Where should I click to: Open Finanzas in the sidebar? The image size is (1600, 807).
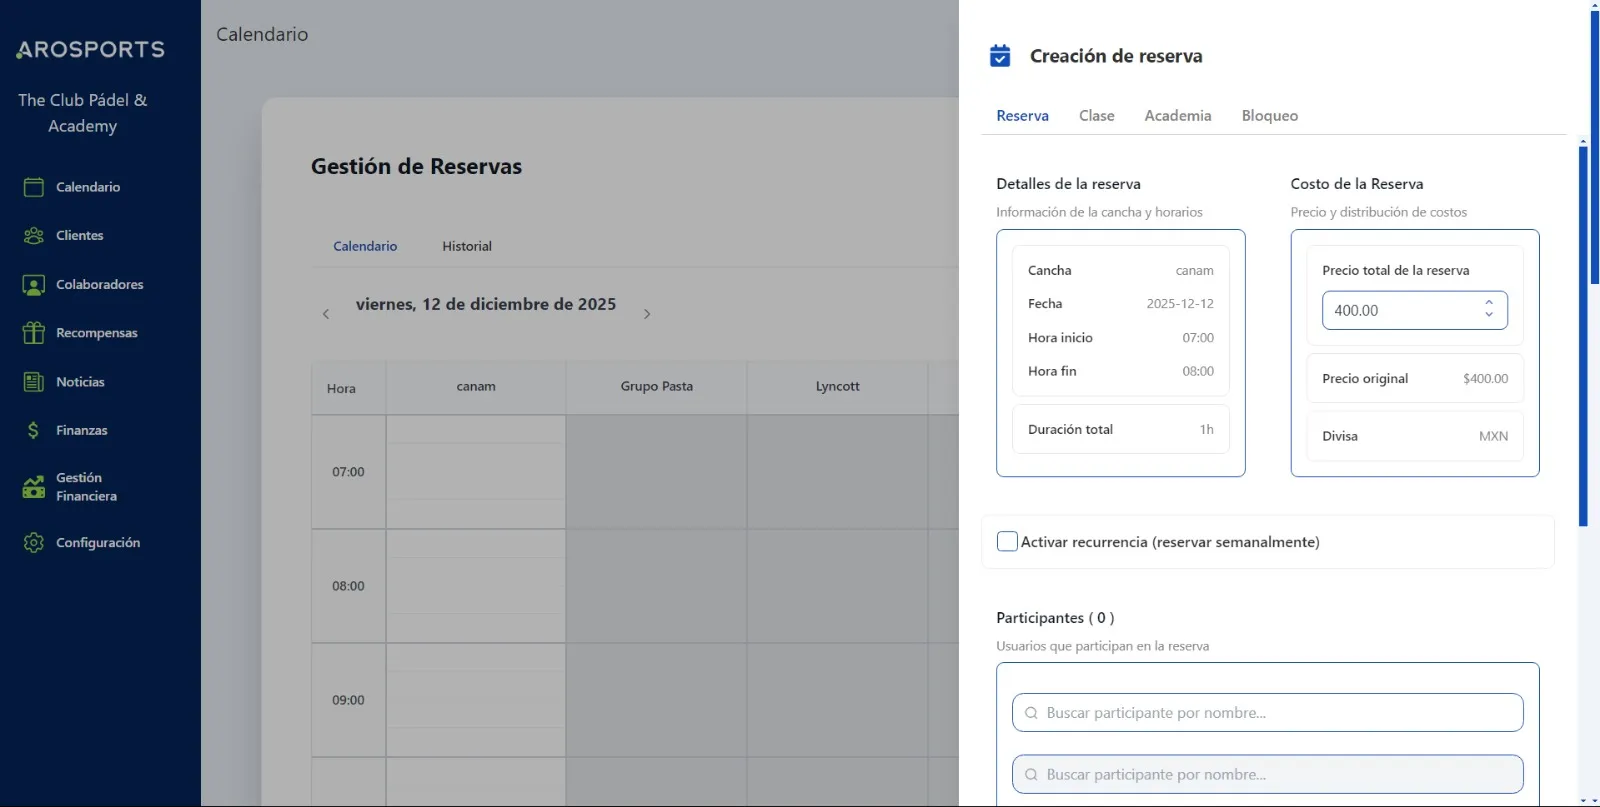pyautogui.click(x=82, y=430)
